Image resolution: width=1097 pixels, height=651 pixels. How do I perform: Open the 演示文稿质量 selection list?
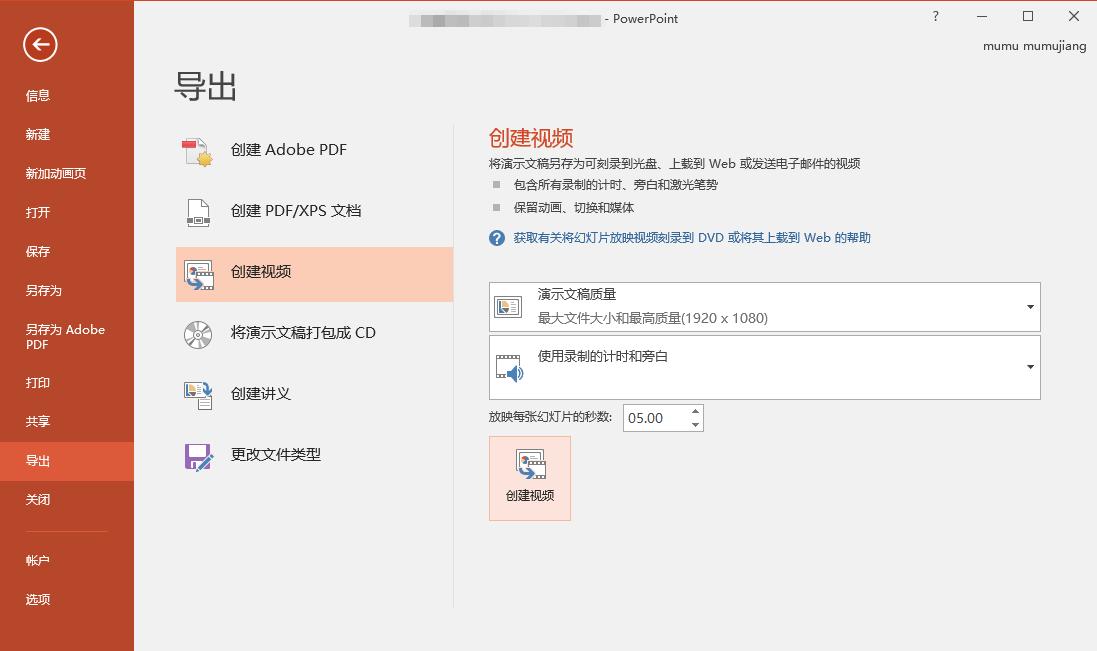click(765, 306)
